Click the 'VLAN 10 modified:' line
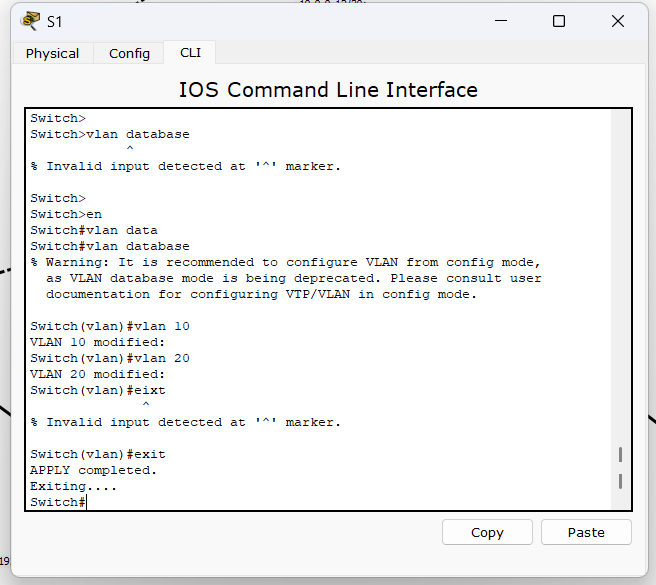 97,342
